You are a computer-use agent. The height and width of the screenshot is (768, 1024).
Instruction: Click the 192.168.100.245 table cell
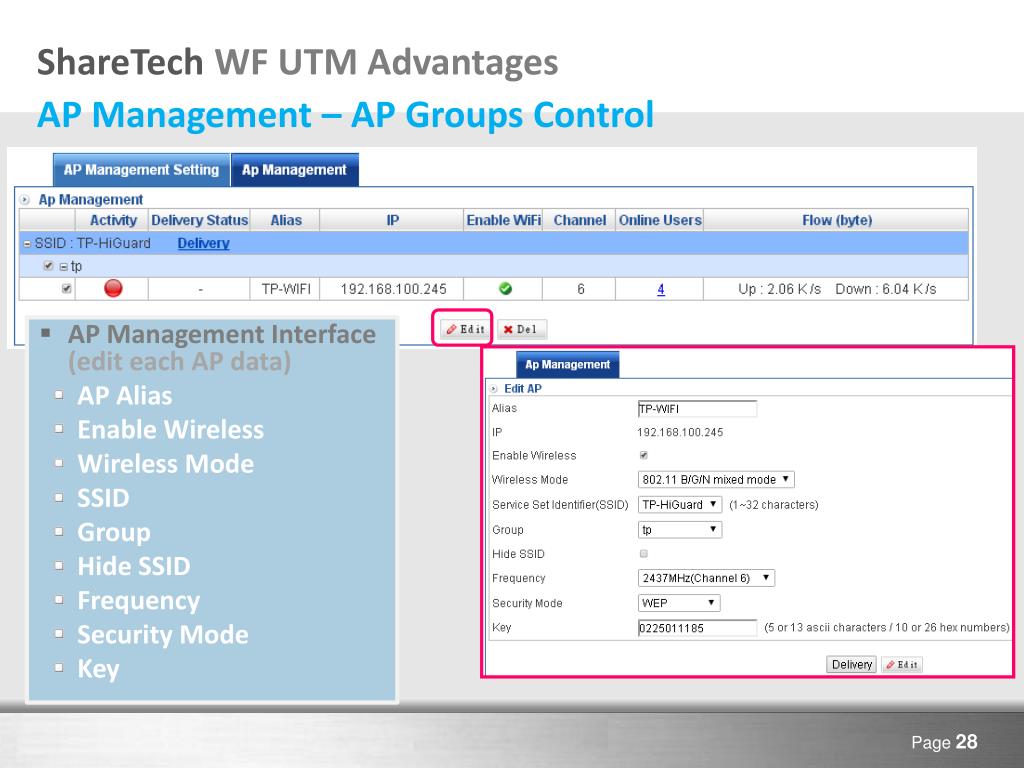(393, 289)
